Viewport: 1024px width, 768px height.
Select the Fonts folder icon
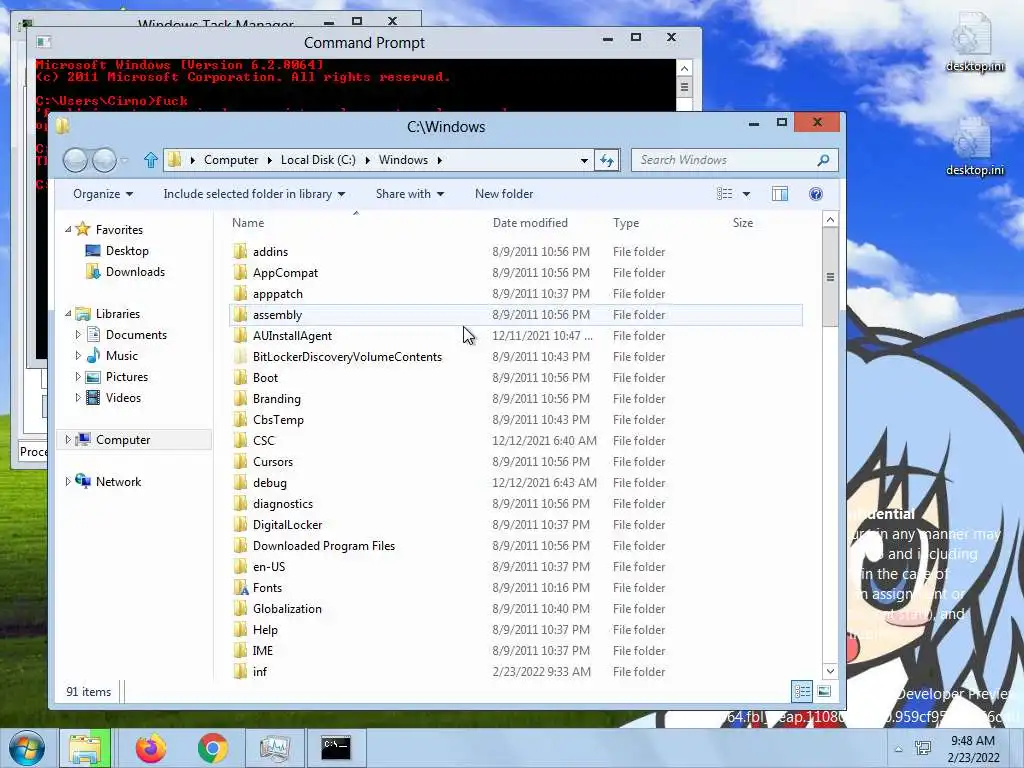[x=240, y=588]
